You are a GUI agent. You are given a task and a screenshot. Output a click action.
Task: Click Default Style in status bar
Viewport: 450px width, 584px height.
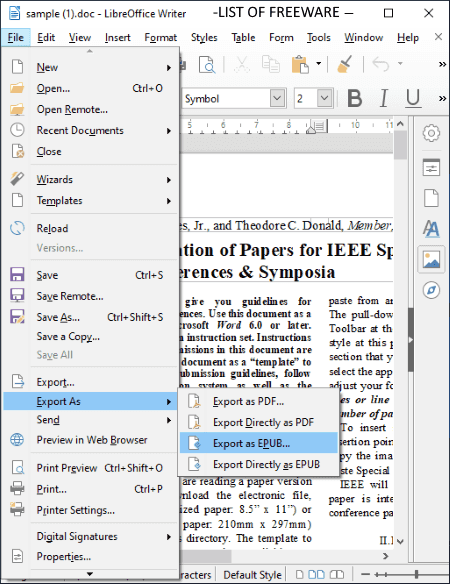pos(252,575)
